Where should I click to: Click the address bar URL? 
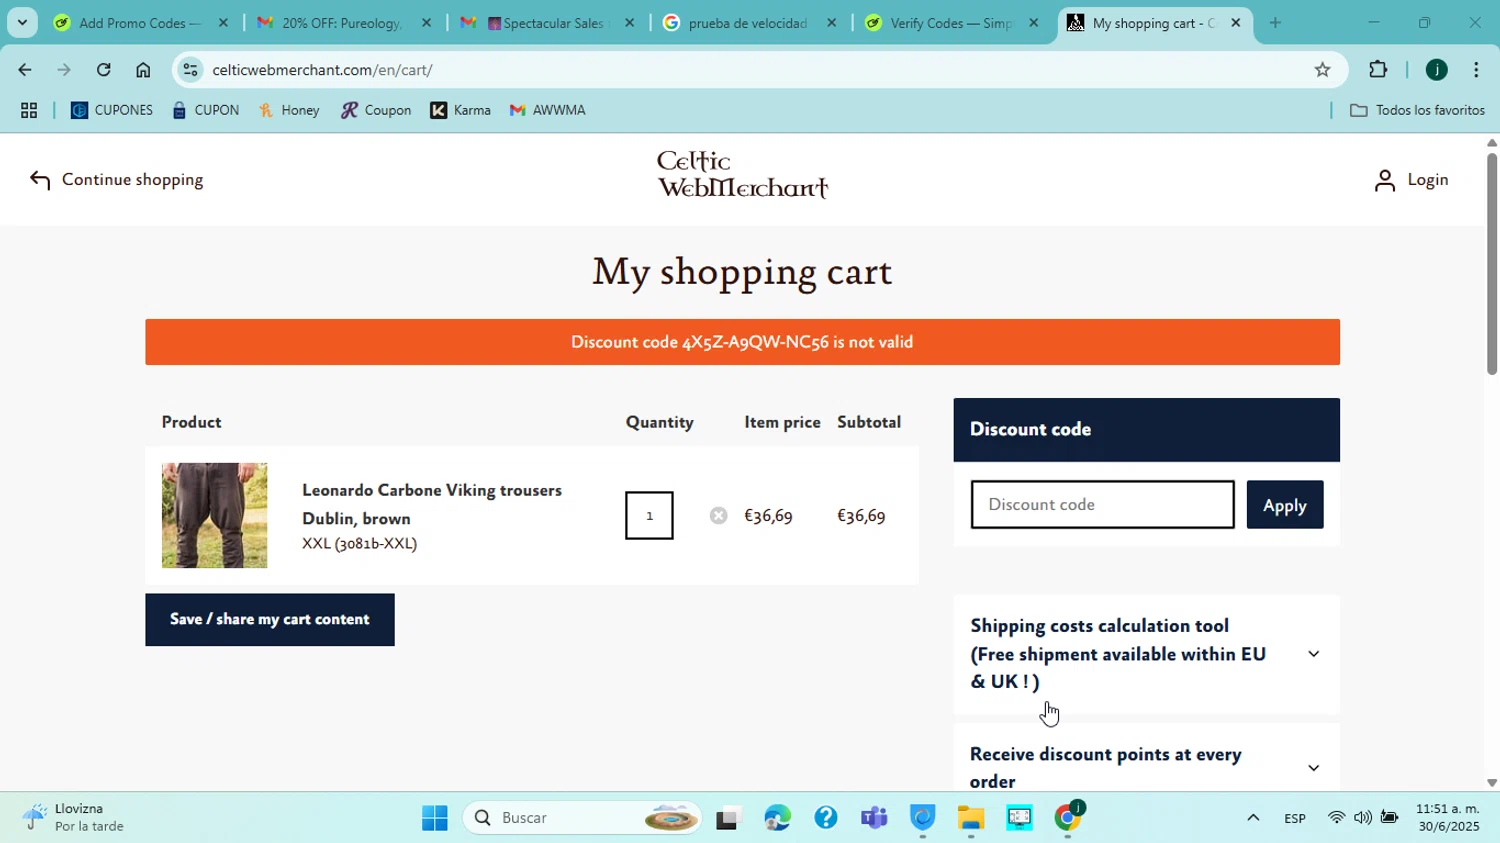tap(322, 70)
